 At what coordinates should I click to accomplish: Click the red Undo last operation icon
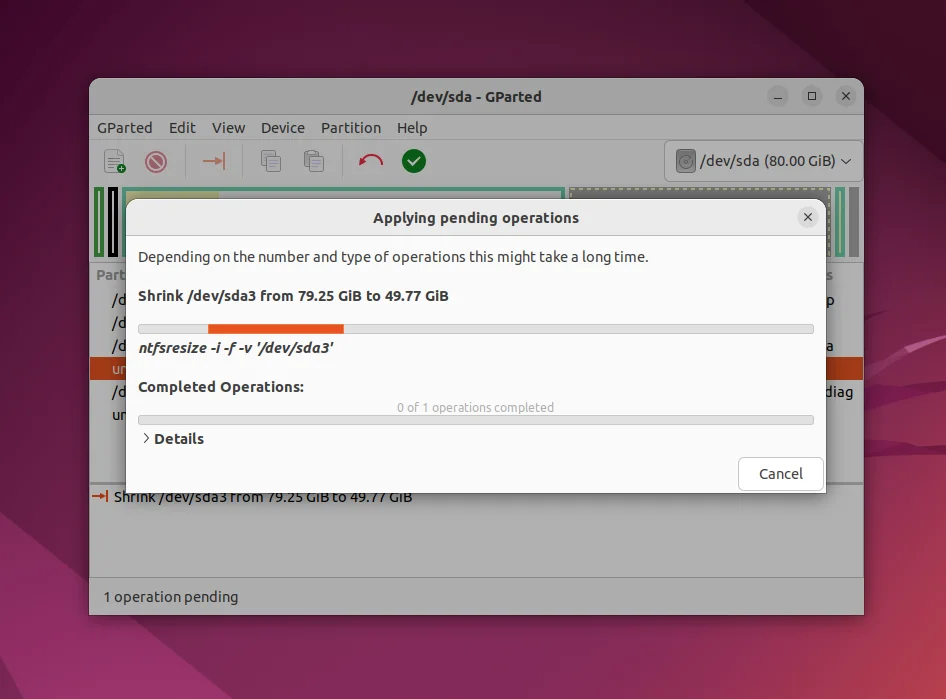[x=370, y=161]
